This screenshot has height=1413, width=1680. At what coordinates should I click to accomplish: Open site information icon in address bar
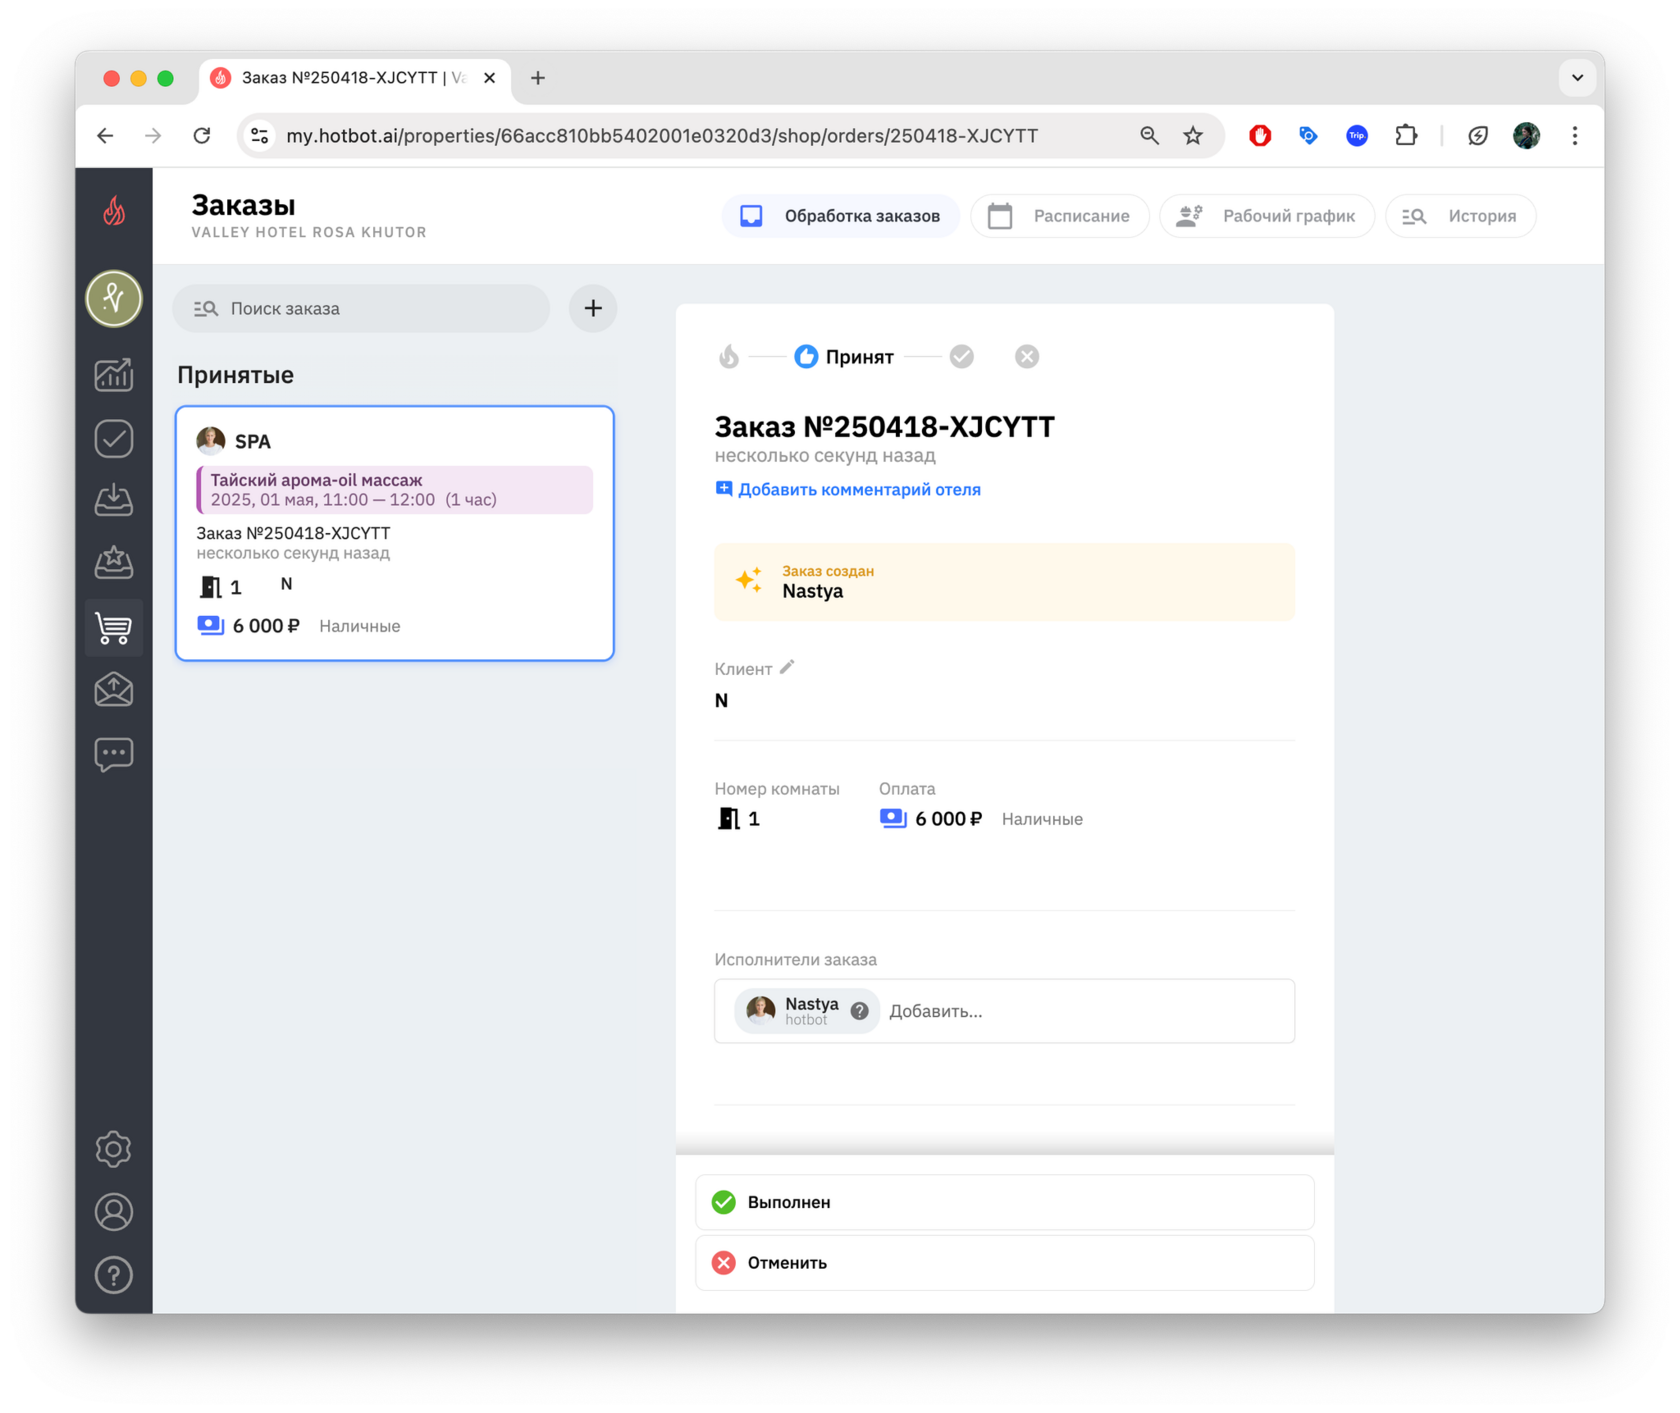(x=260, y=136)
